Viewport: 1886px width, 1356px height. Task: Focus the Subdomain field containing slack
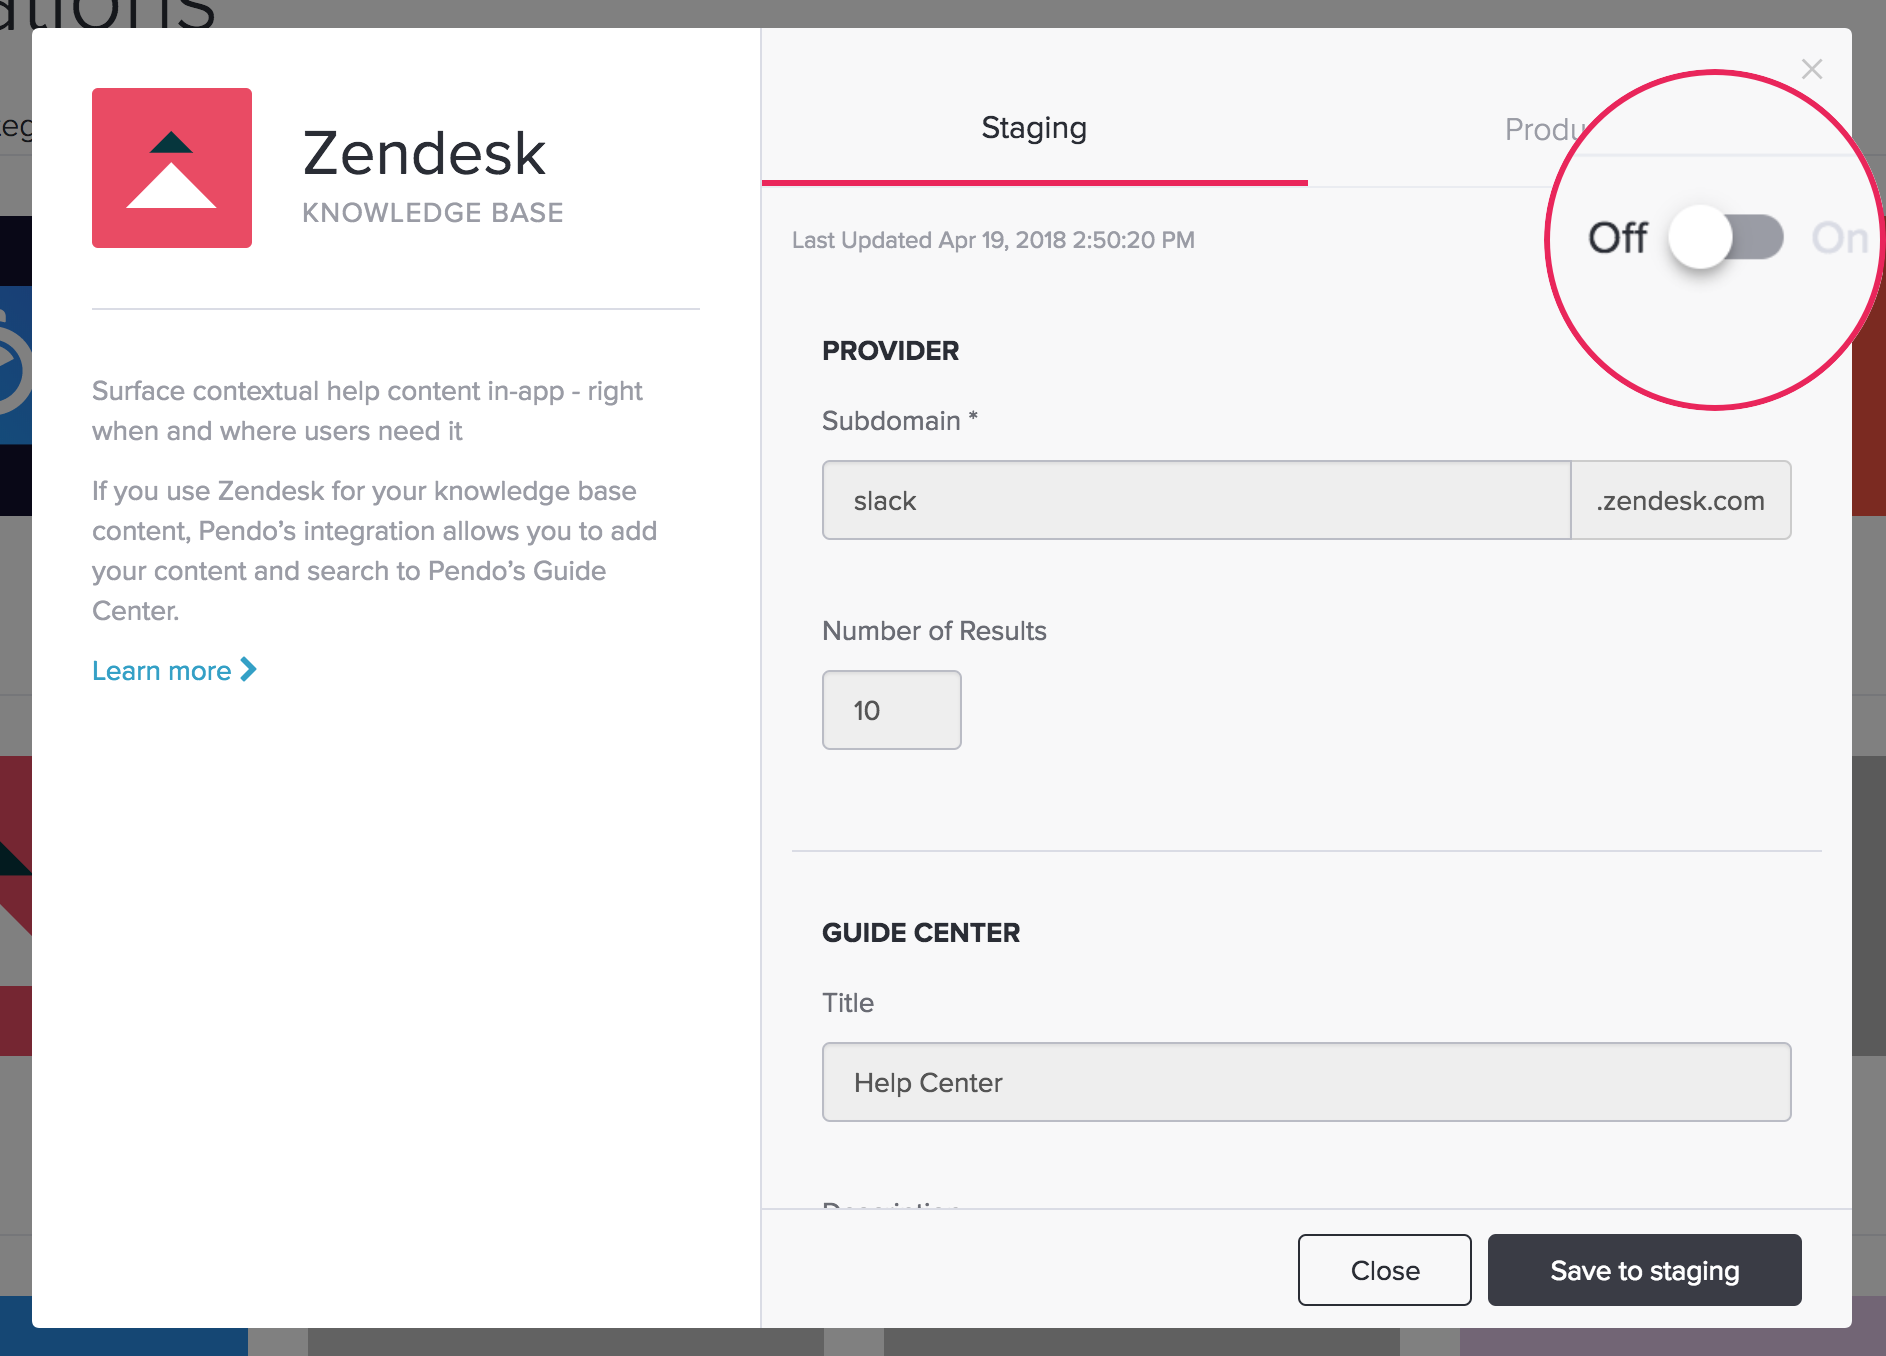tap(1196, 500)
